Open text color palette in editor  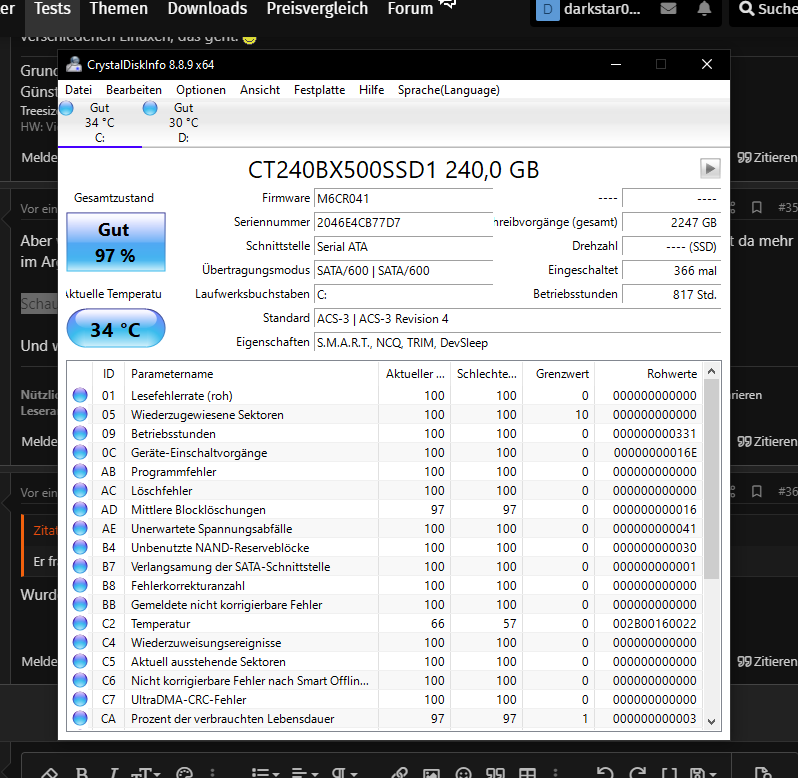(184, 773)
